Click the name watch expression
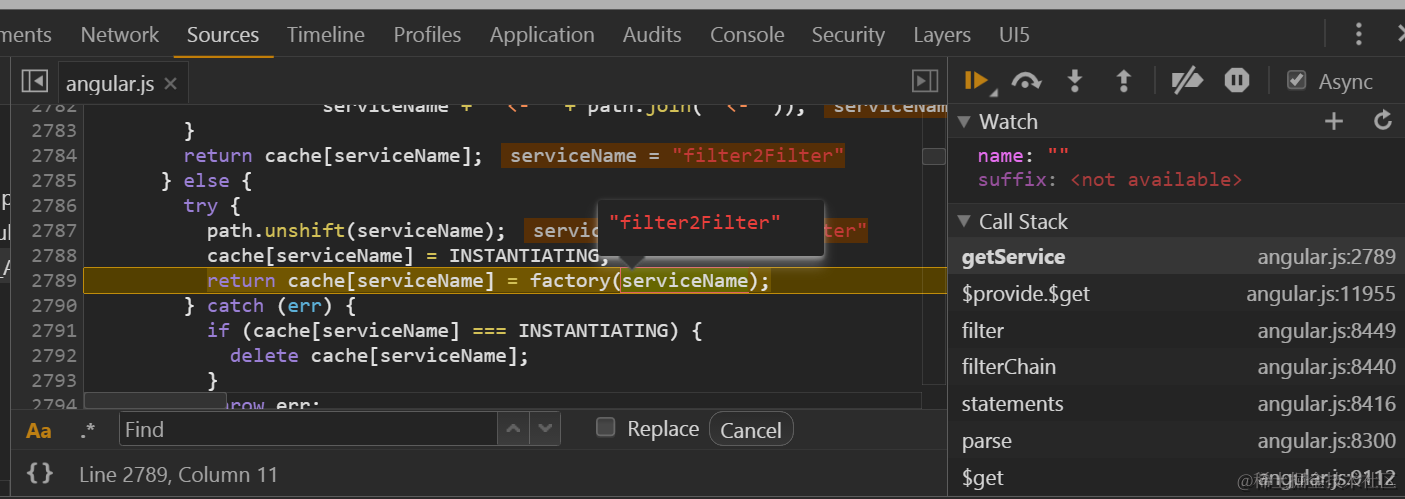Screen dimensions: 1405x499 [x=1023, y=155]
